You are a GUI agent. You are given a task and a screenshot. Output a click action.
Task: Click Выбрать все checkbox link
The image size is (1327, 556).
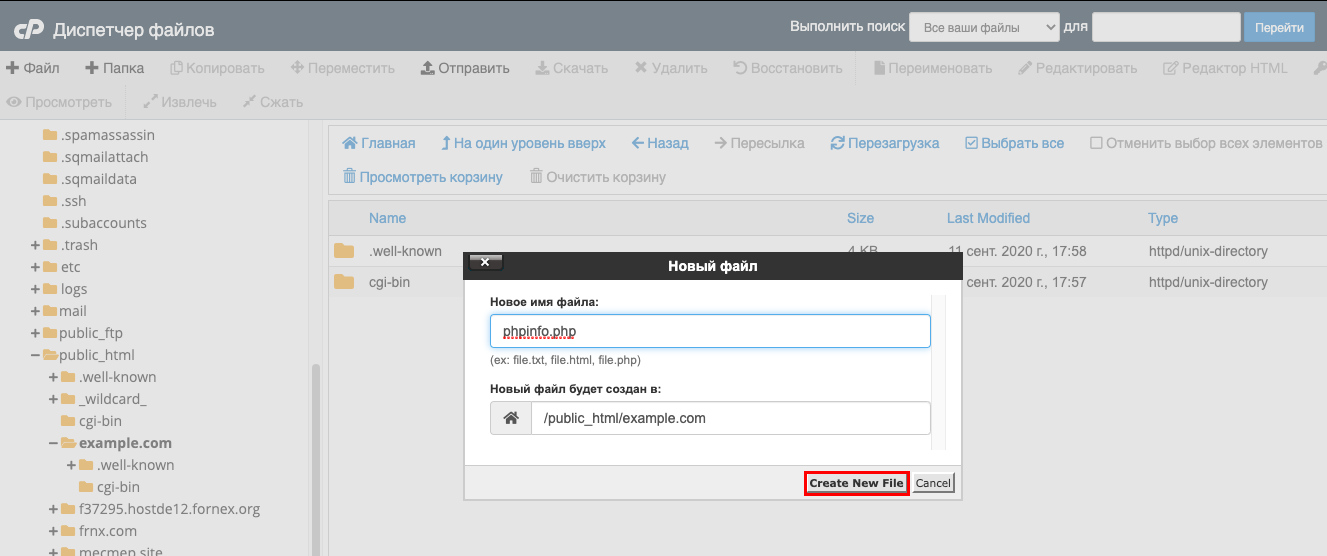tap(1014, 143)
